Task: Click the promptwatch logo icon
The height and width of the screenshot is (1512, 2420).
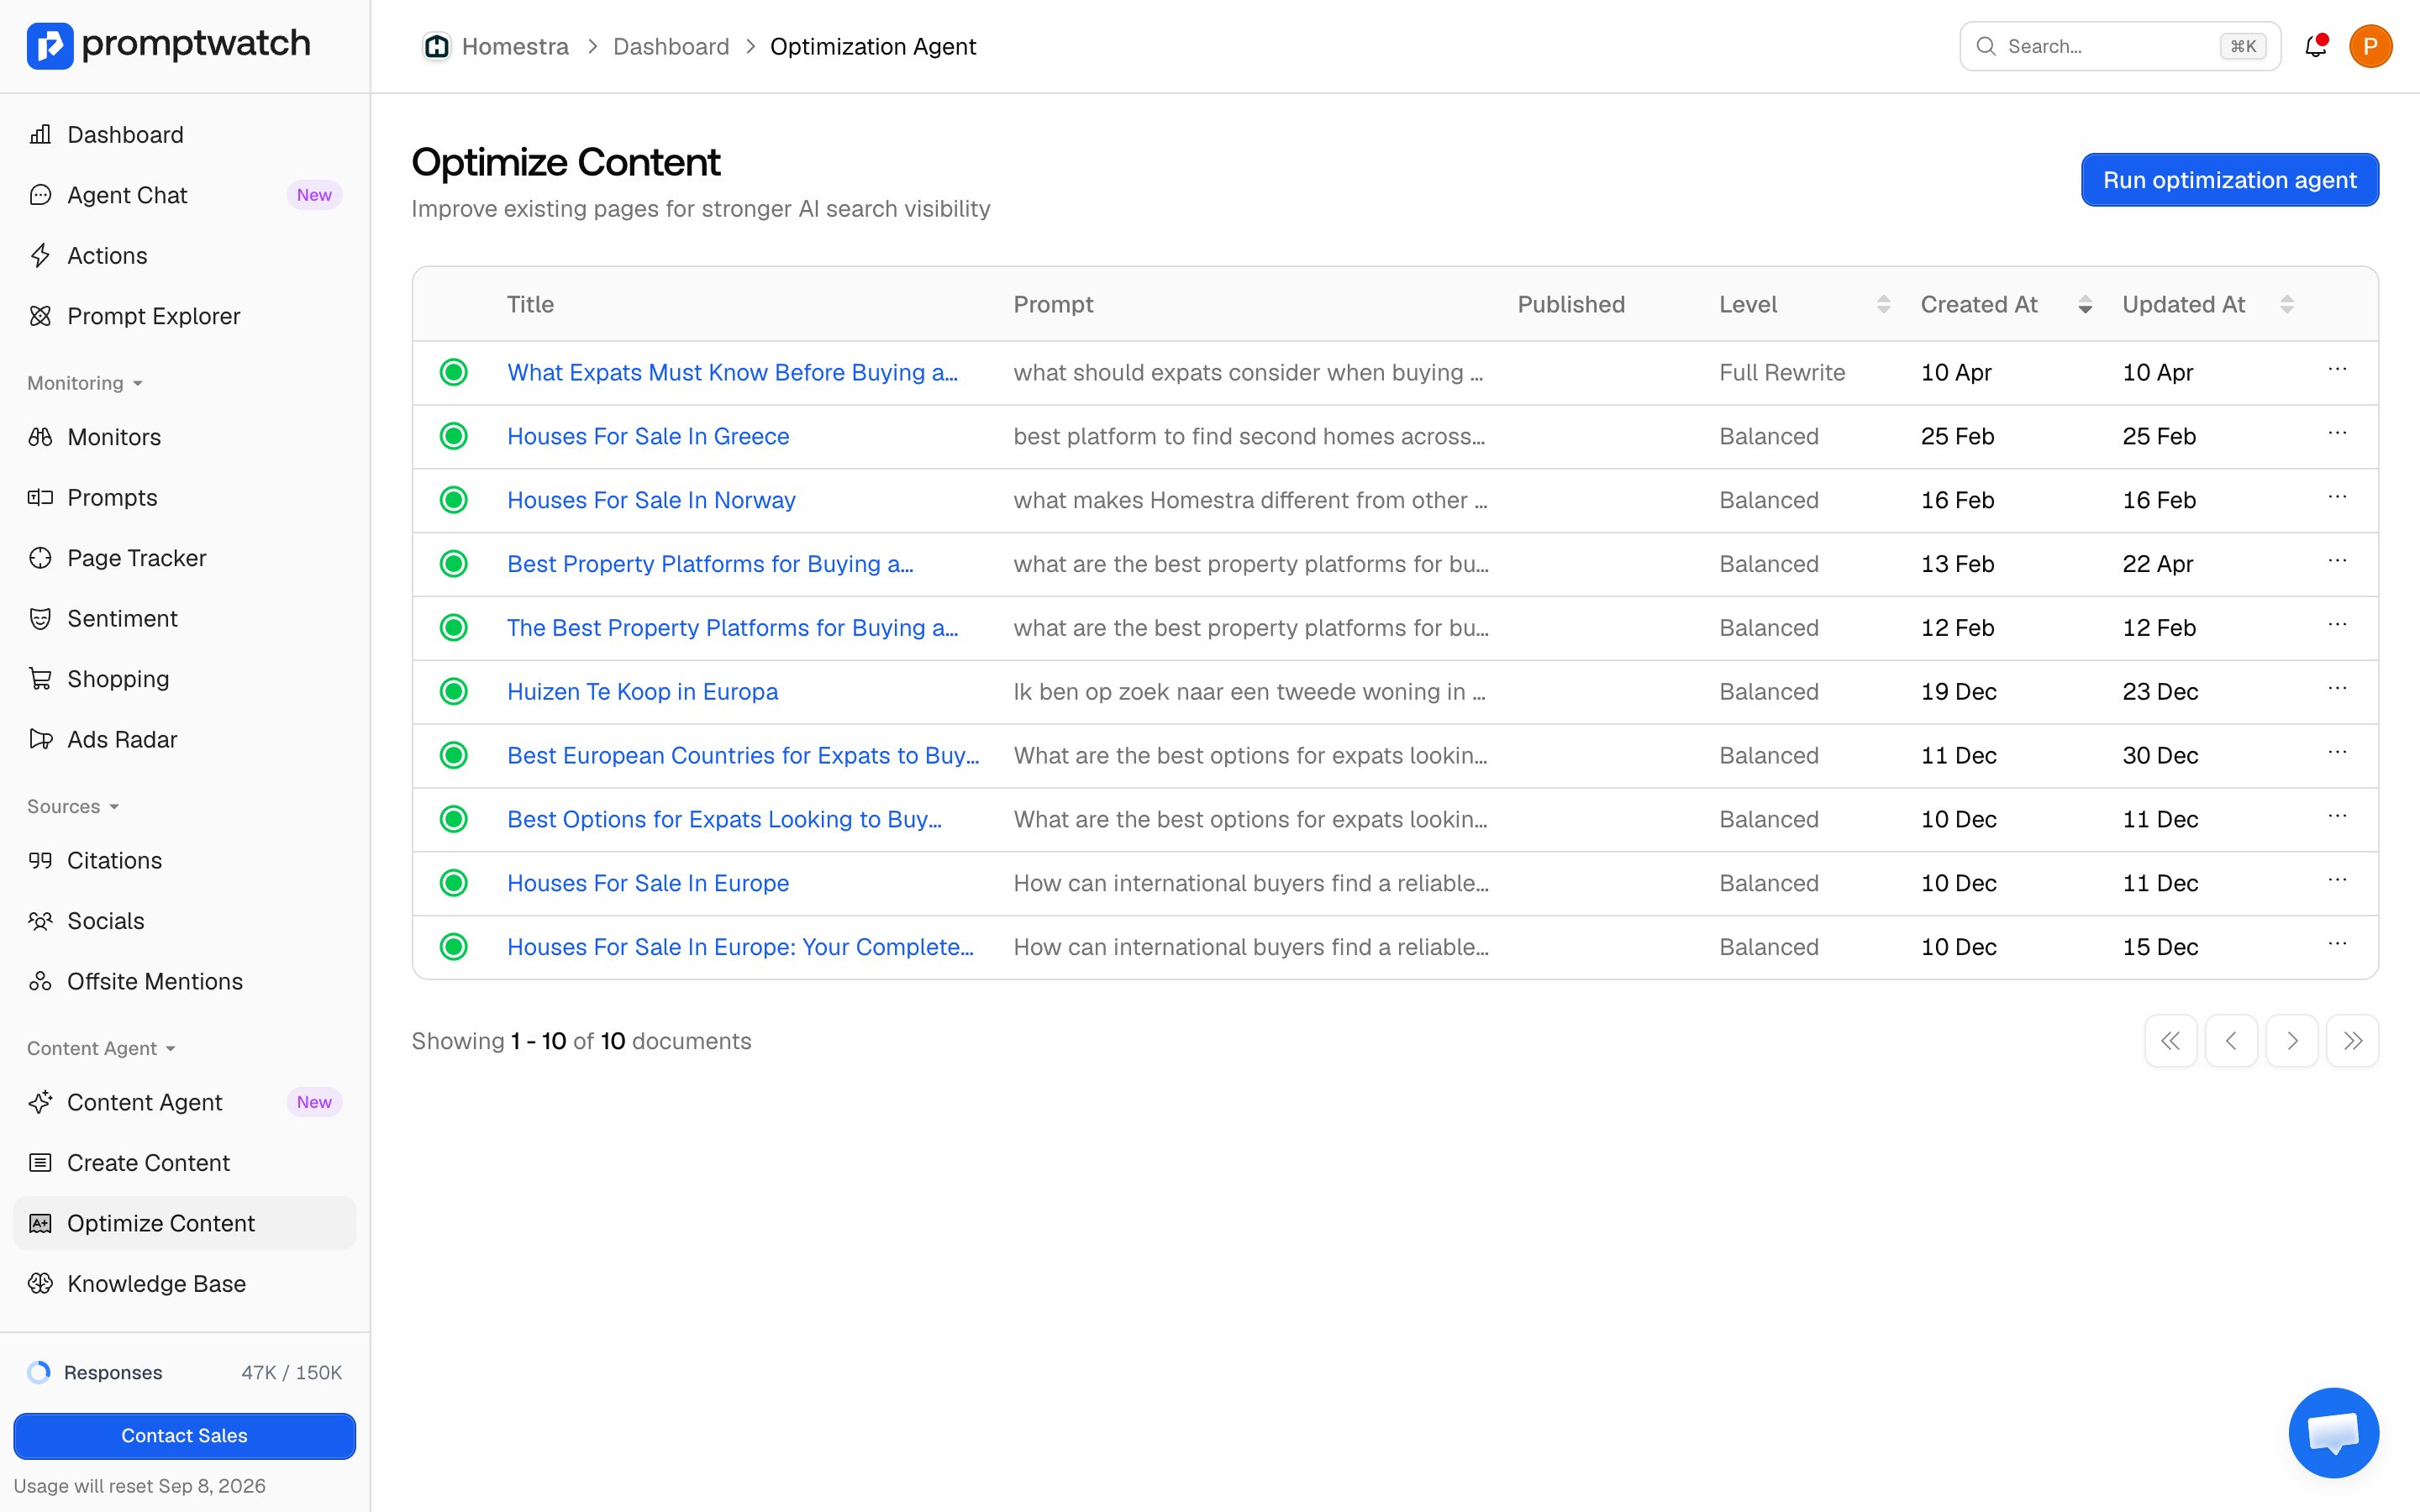Action: pos(50,46)
